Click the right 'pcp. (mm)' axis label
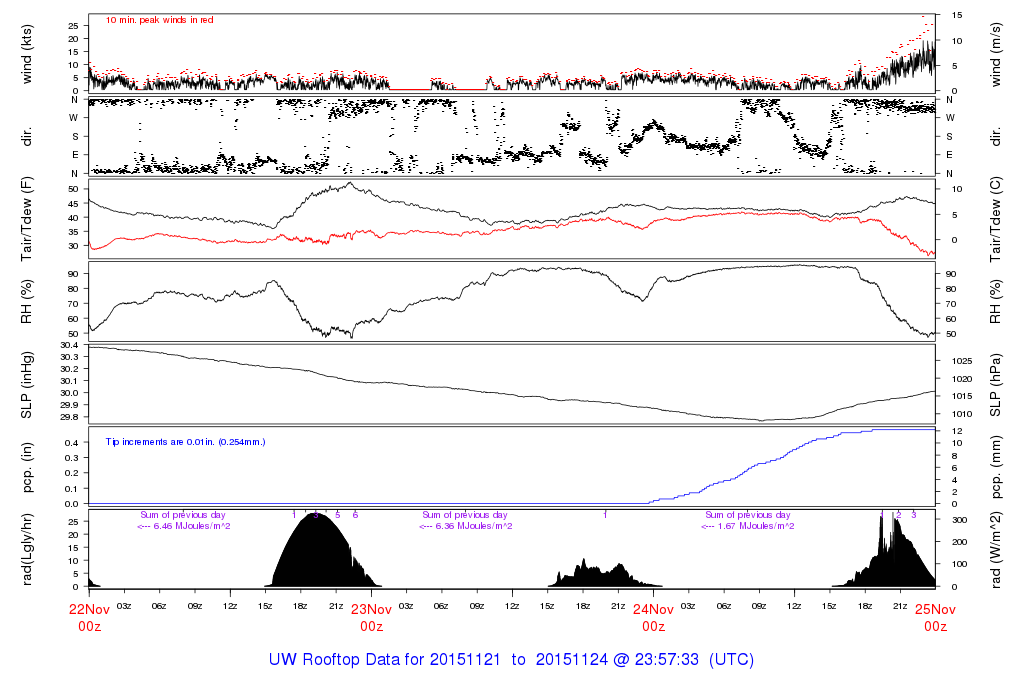Viewport: 1024px width, 700px height. [995, 467]
